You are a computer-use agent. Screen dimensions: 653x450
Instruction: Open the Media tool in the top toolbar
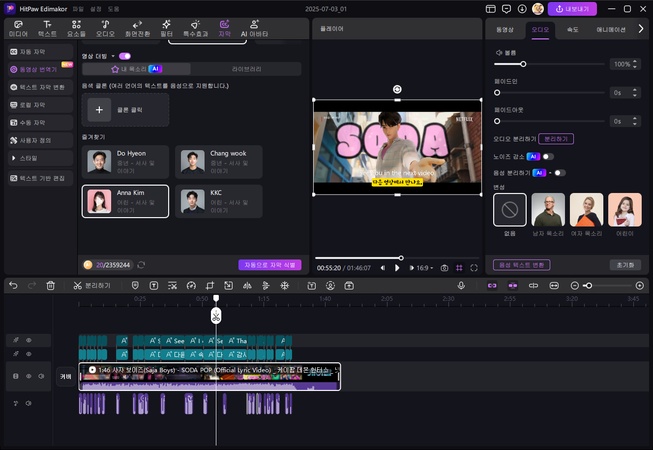coord(18,29)
